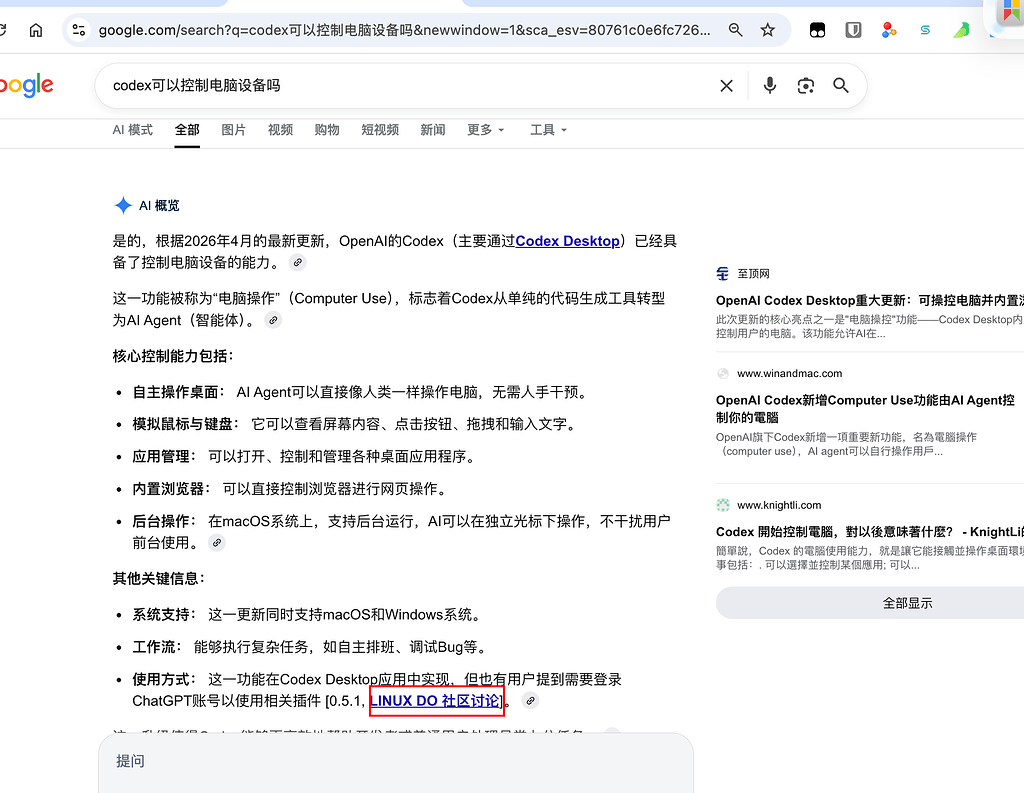This screenshot has width=1024, height=793.
Task: Expand the 工具 dropdown
Action: [x=549, y=130]
